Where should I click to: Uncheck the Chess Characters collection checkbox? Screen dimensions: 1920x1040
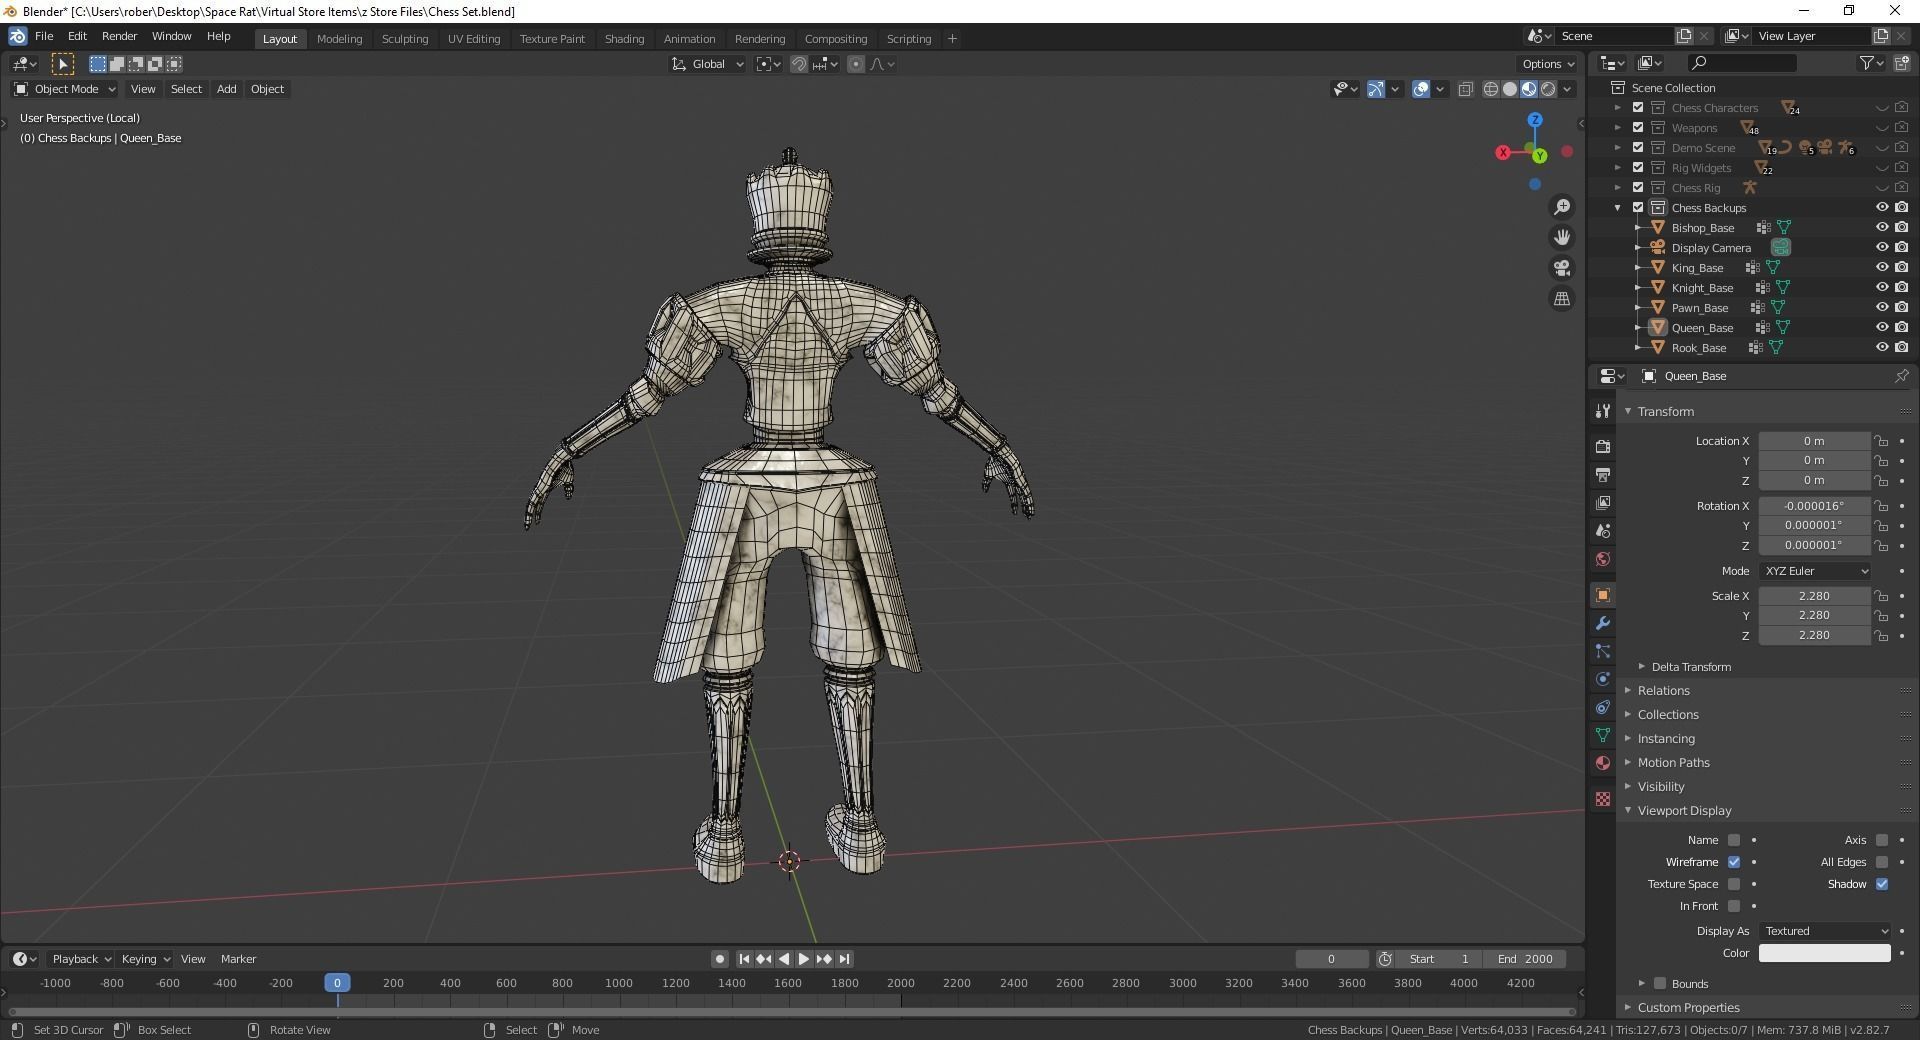1638,108
